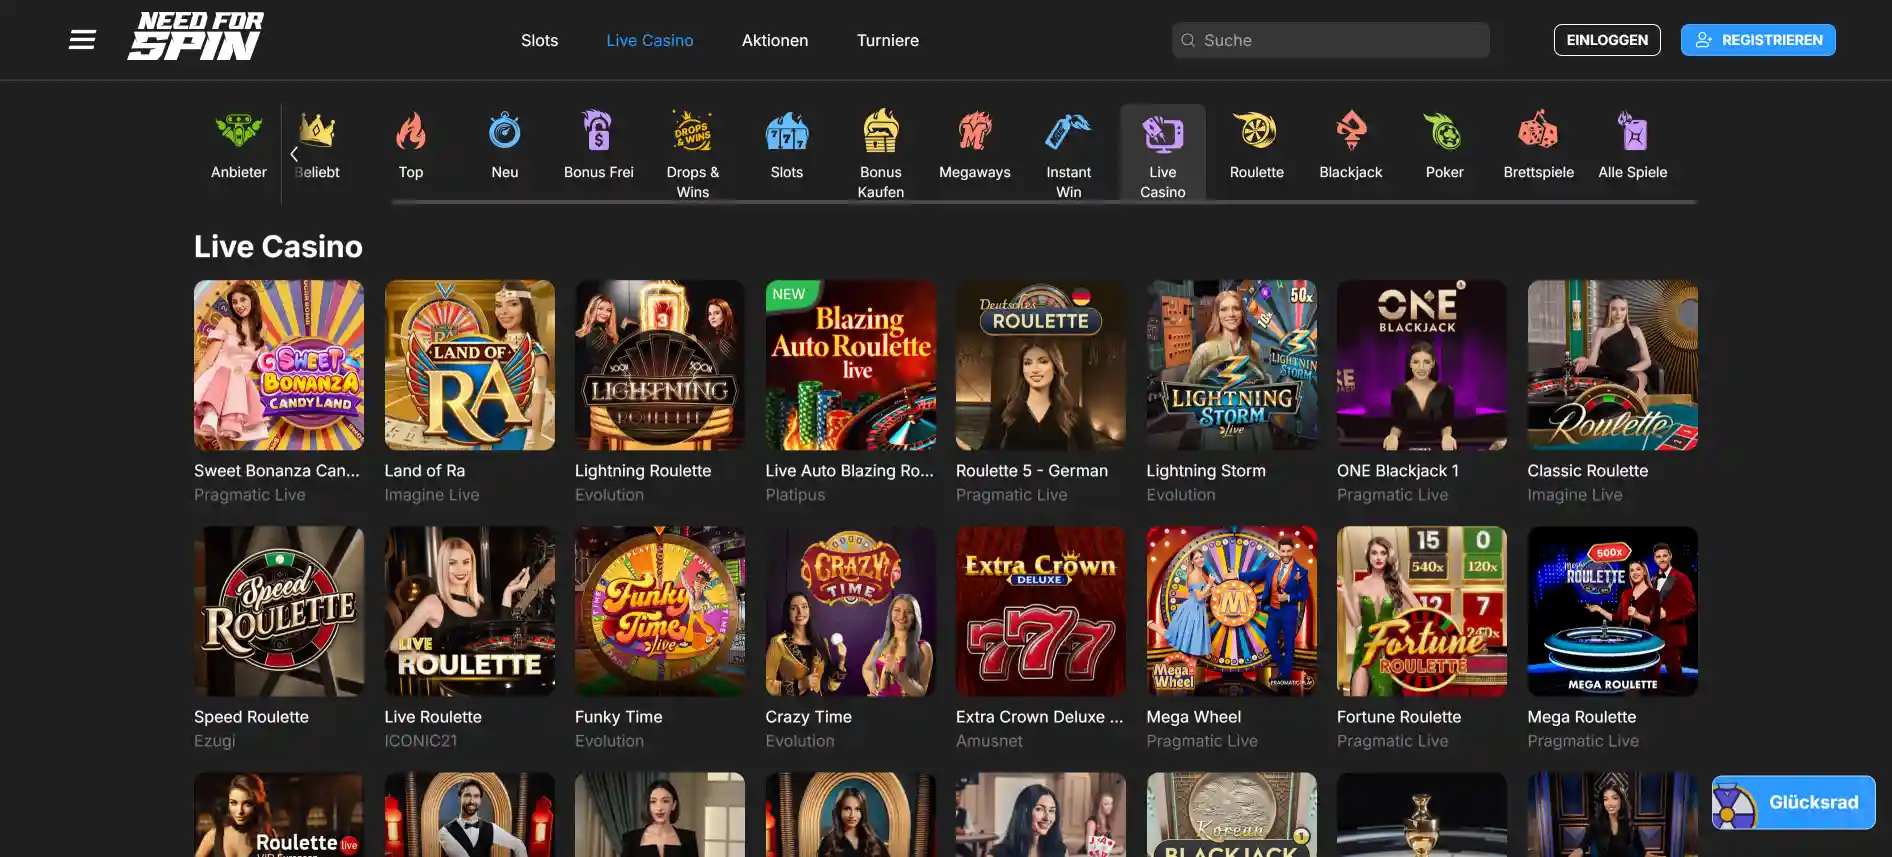
Task: Go to the Slots top menu
Action: coord(539,40)
